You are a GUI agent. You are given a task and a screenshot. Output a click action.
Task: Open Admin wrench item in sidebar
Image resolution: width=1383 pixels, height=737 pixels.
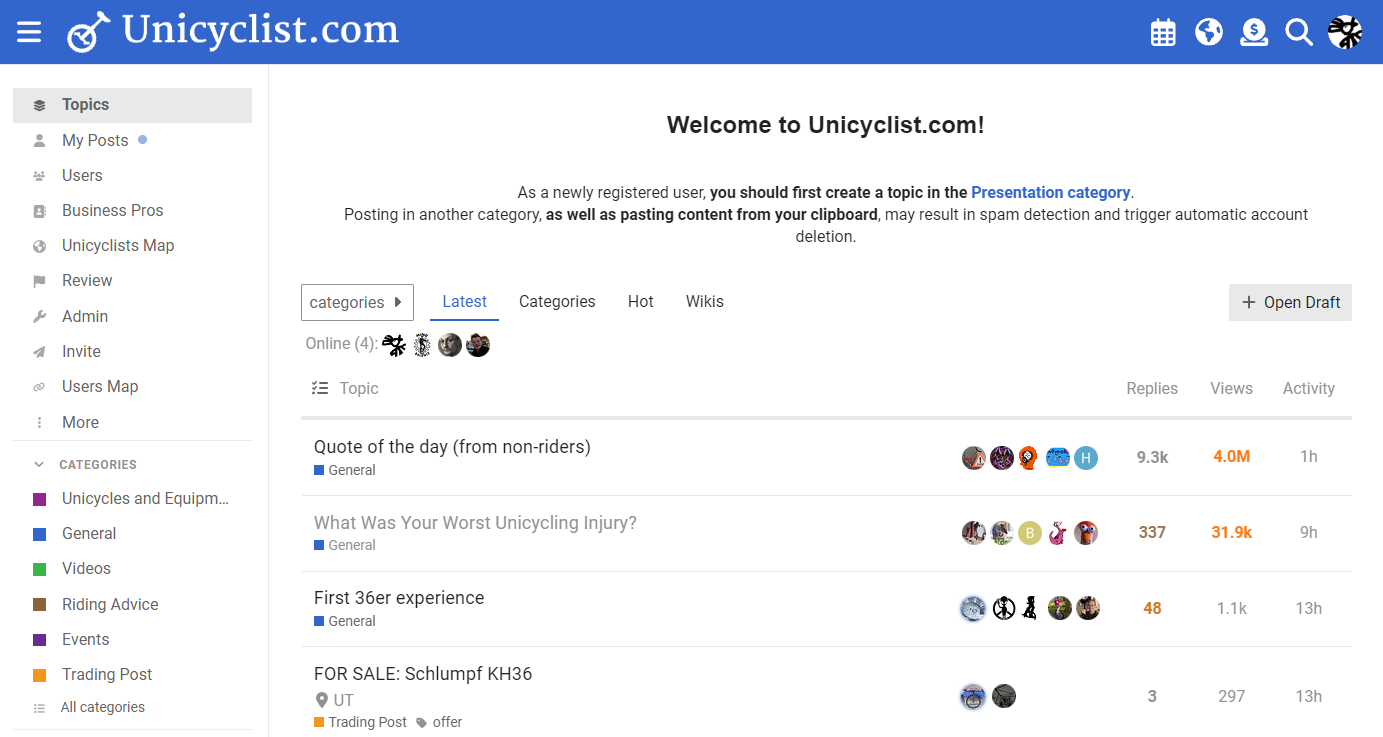click(85, 316)
